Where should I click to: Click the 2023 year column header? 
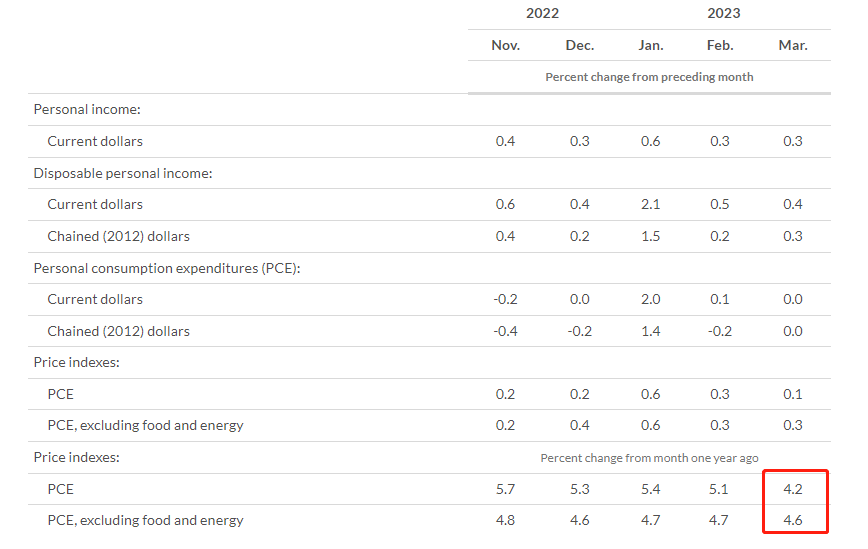click(723, 13)
